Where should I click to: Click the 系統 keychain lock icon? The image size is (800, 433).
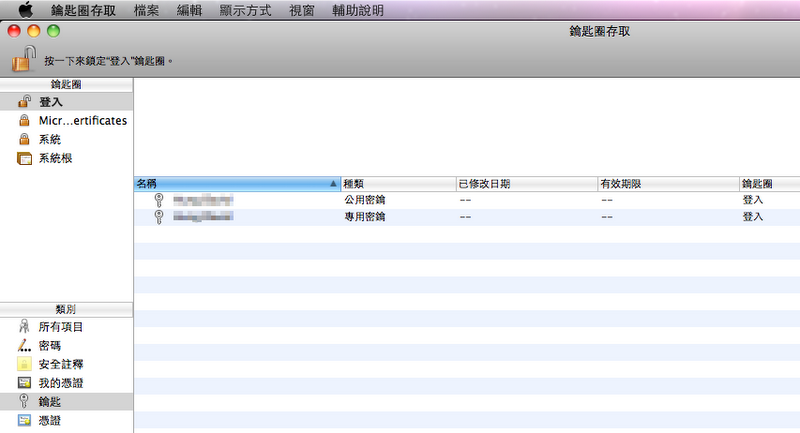[24, 140]
